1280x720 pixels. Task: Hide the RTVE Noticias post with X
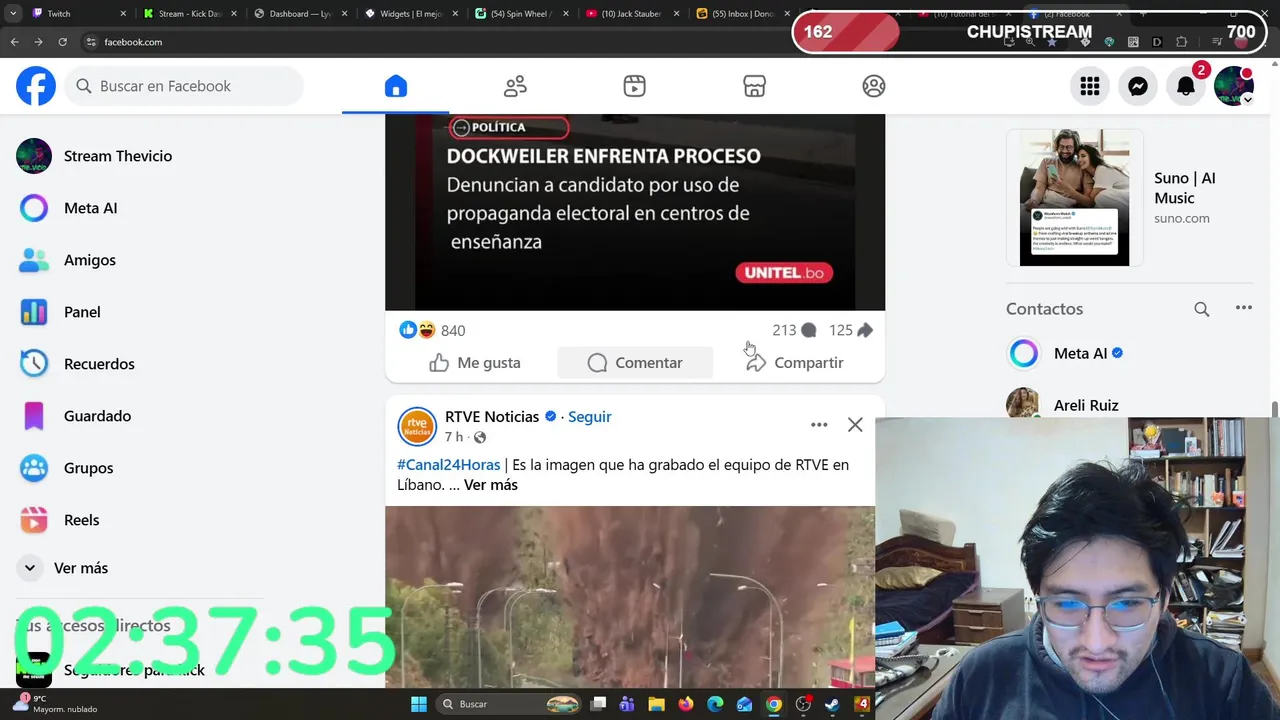(855, 425)
